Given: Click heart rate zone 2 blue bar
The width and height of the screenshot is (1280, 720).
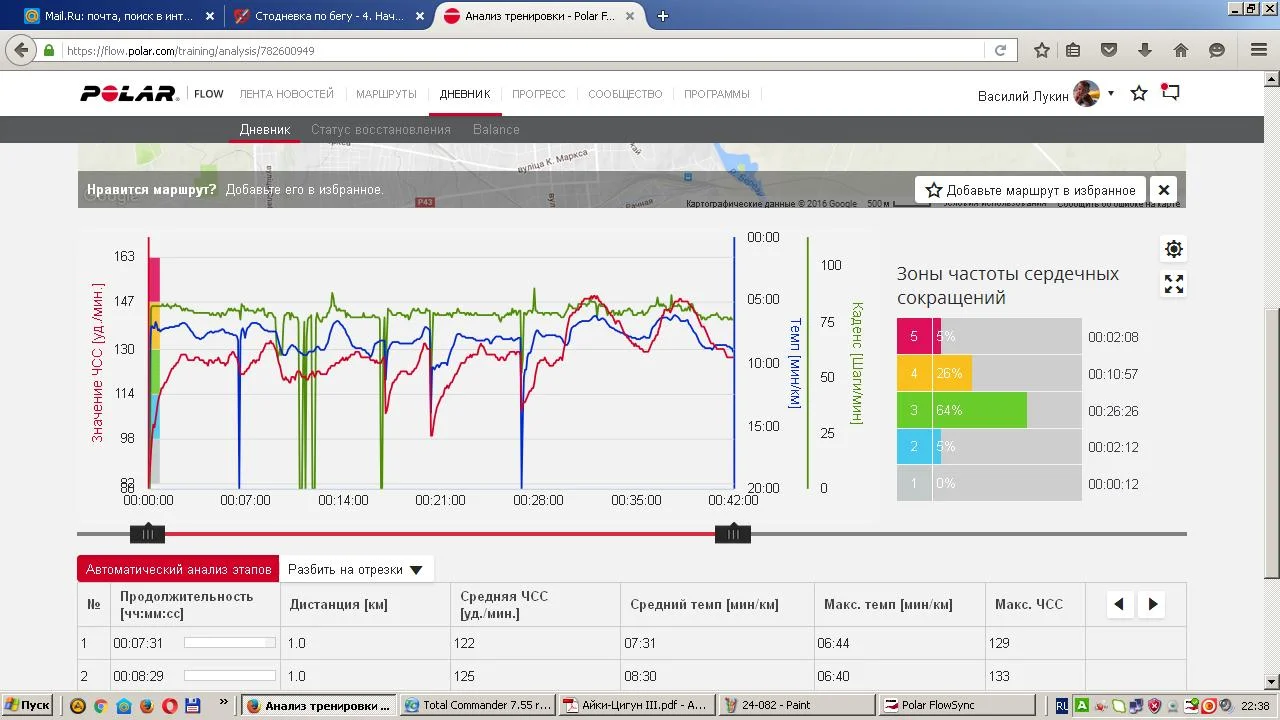Looking at the screenshot, I should (x=919, y=447).
